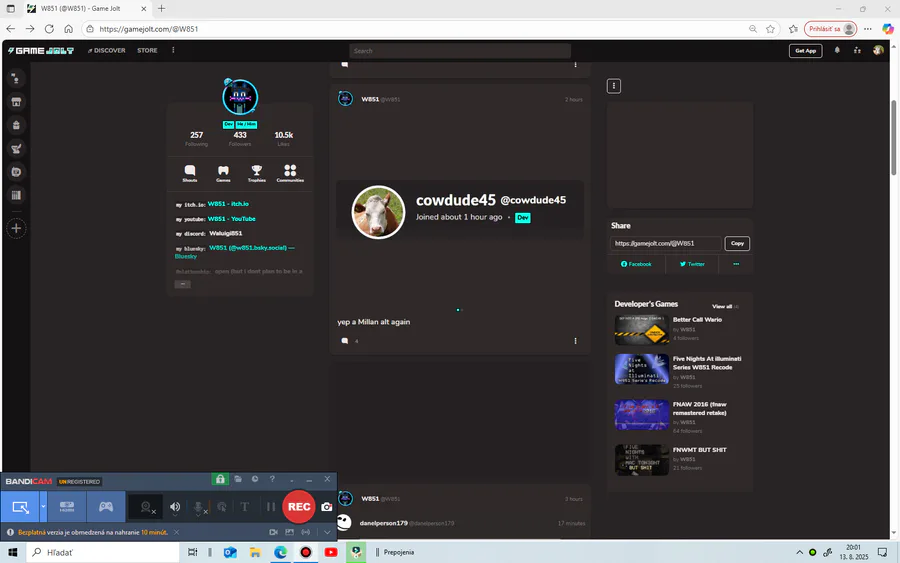Expand Bandicam screen mode dropdown arrow
The height and width of the screenshot is (563, 900).
tap(43, 507)
